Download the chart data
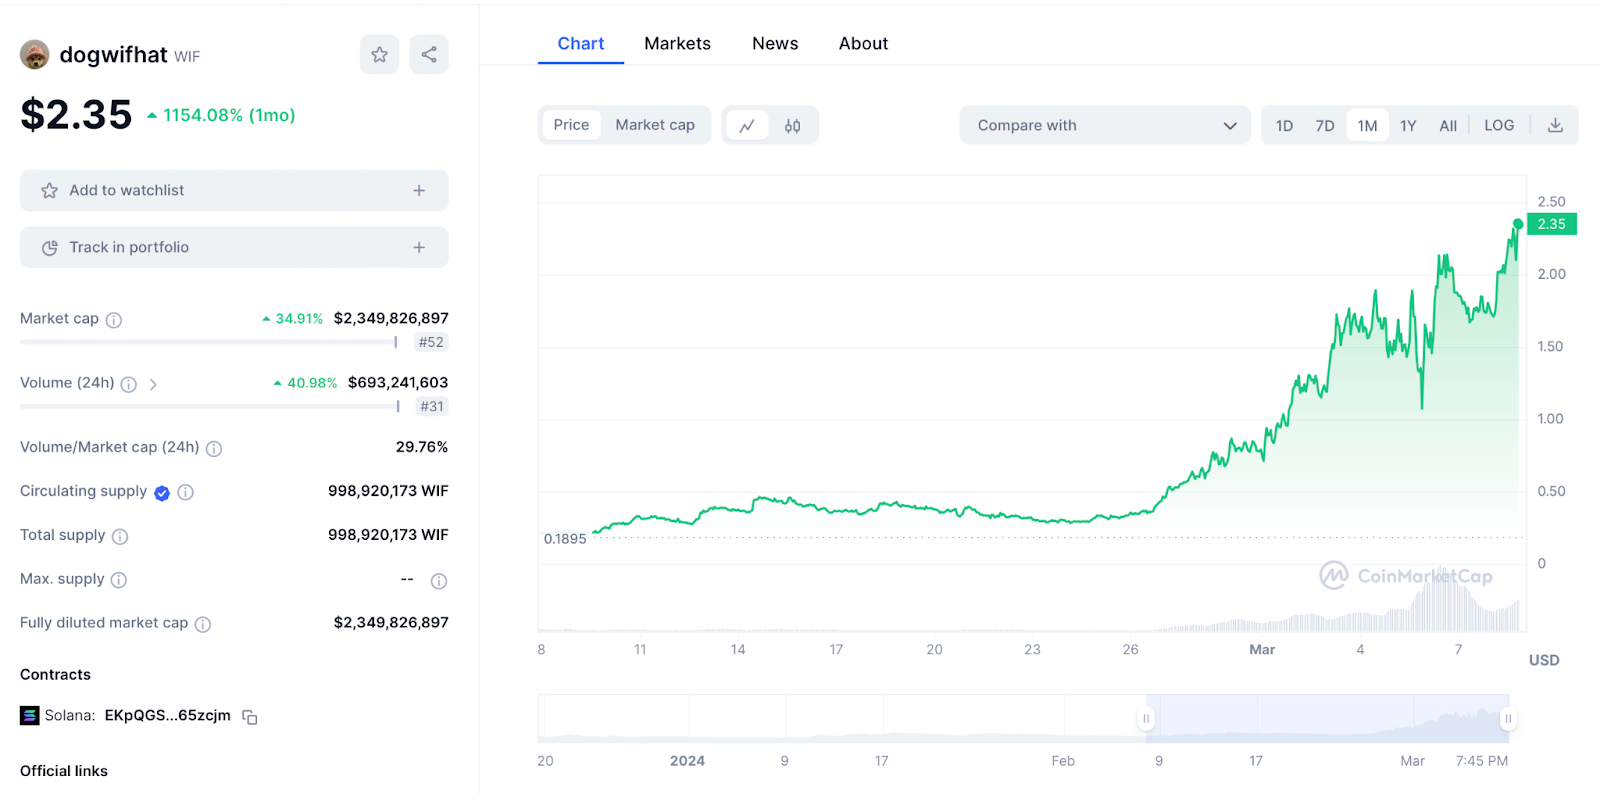This screenshot has width=1600, height=794. coord(1555,125)
